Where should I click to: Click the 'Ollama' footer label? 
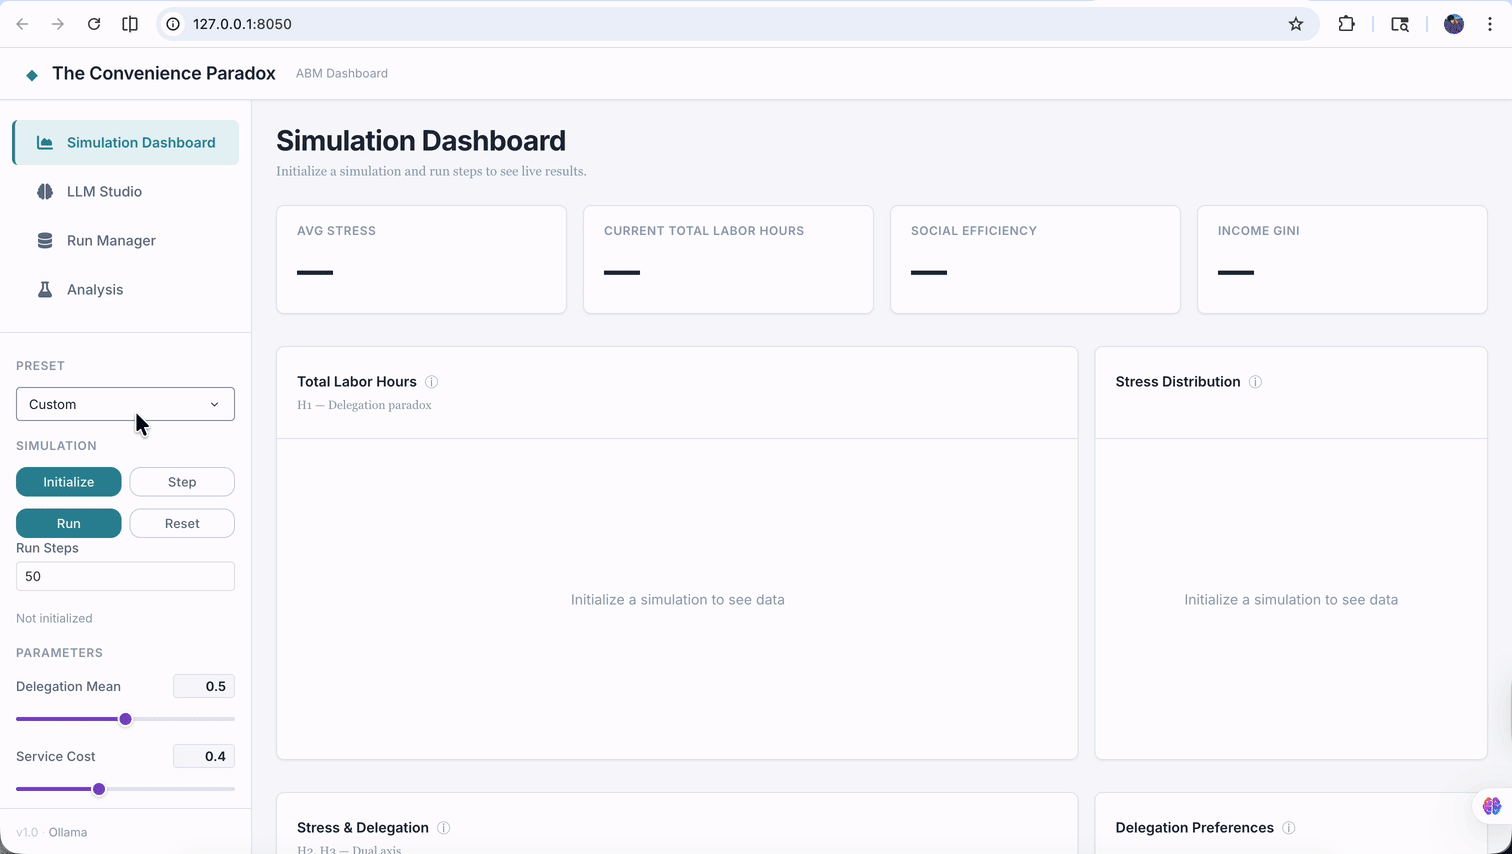coord(68,832)
